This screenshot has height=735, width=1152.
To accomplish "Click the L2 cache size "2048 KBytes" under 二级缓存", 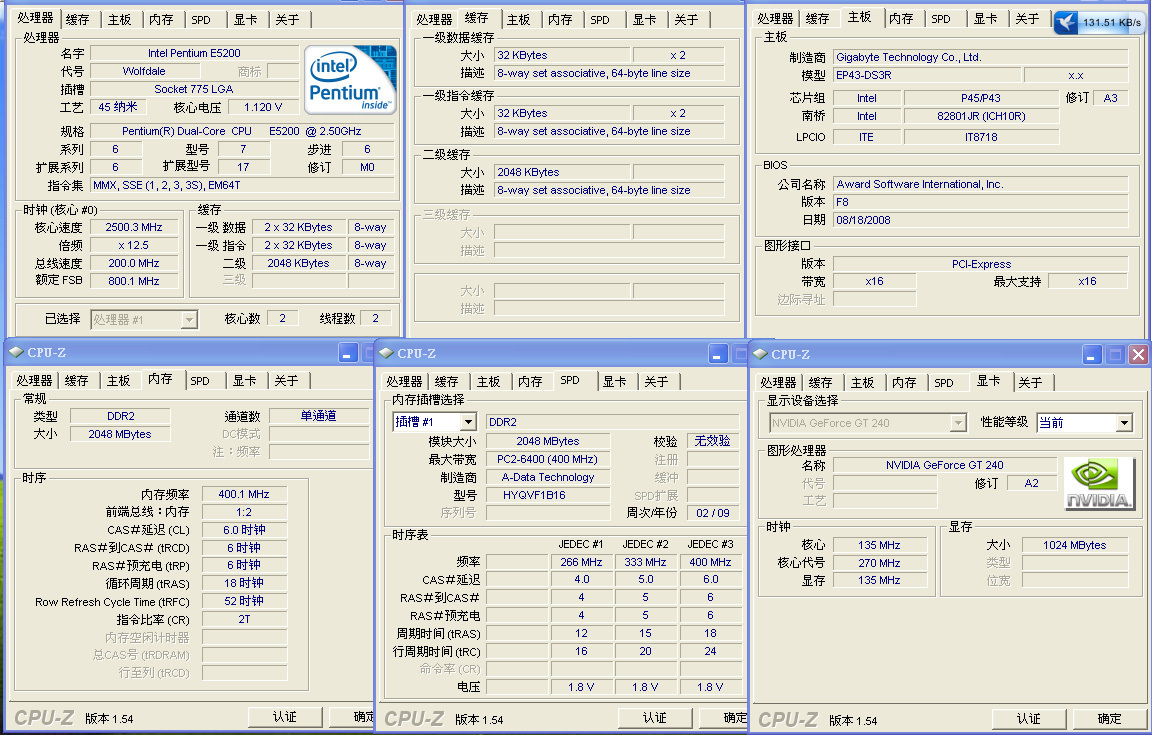I will pos(562,172).
